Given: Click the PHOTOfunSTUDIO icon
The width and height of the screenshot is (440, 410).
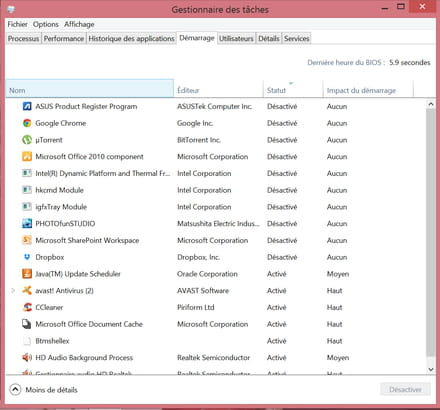Looking at the screenshot, I should click(27, 223).
